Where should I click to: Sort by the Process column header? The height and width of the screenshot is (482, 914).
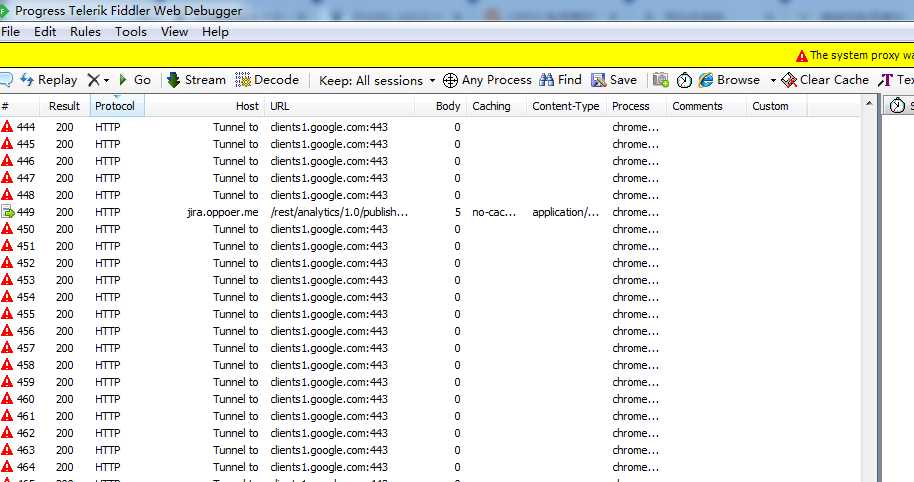637,106
